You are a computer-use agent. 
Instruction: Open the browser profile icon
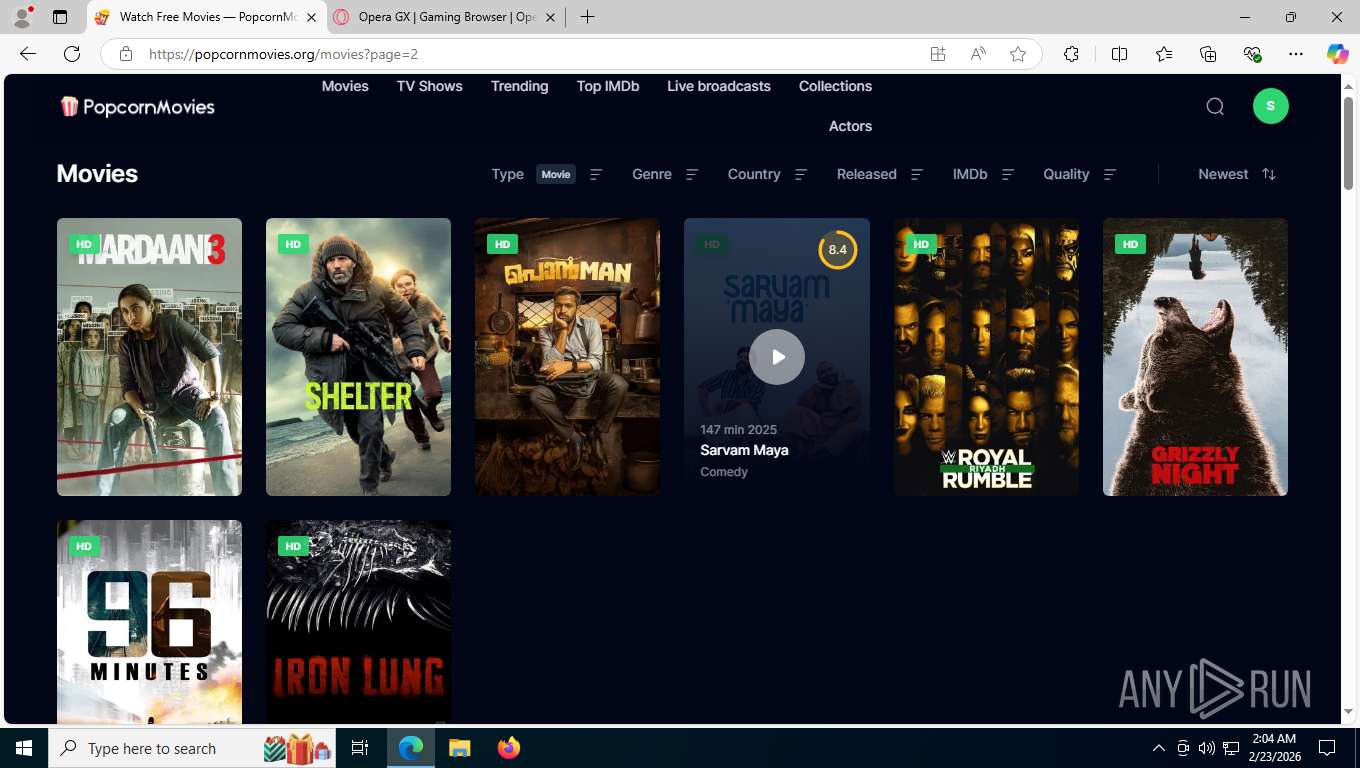pyautogui.click(x=22, y=17)
